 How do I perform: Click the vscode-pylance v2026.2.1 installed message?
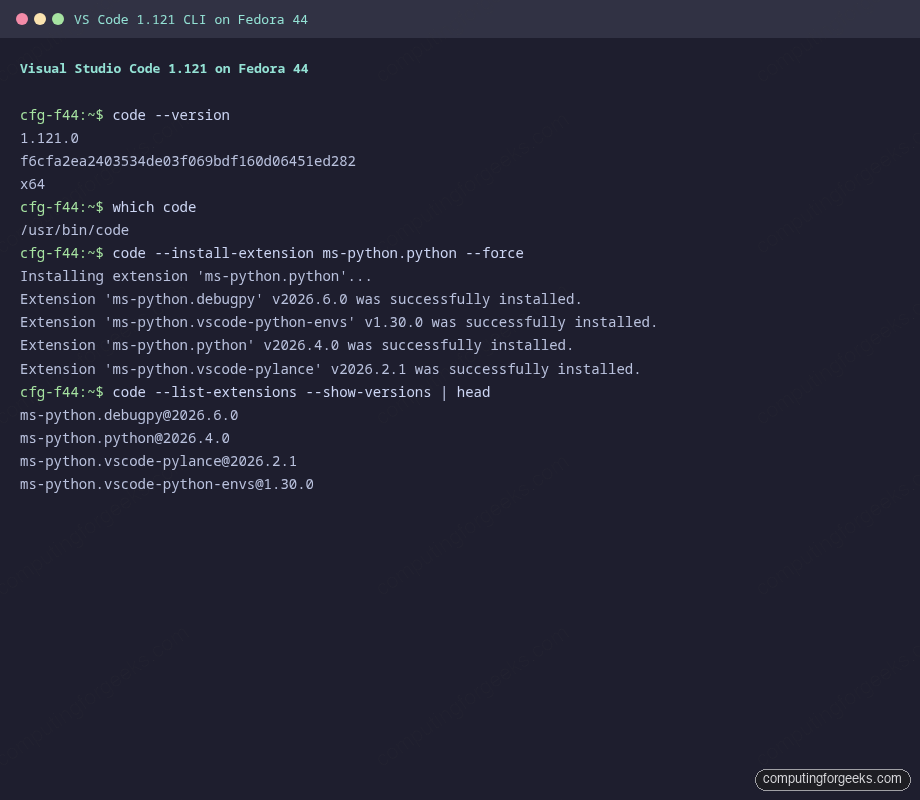(330, 369)
